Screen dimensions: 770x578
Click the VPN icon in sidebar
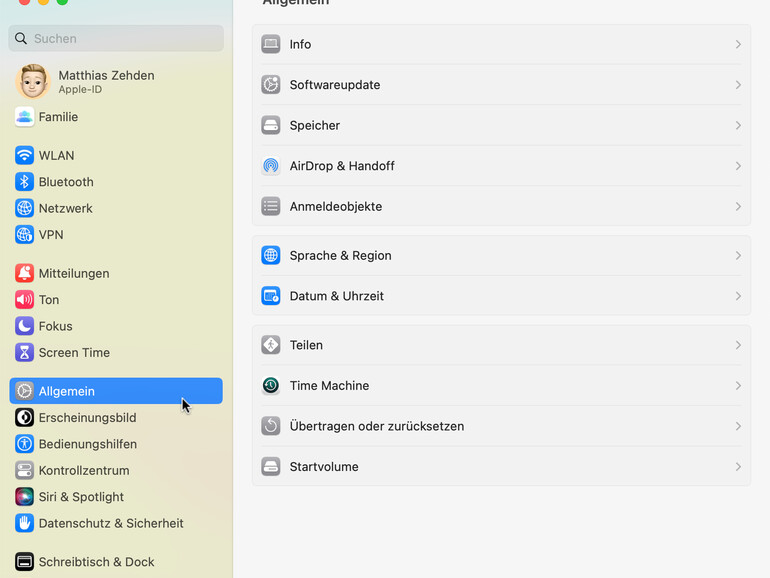24,235
